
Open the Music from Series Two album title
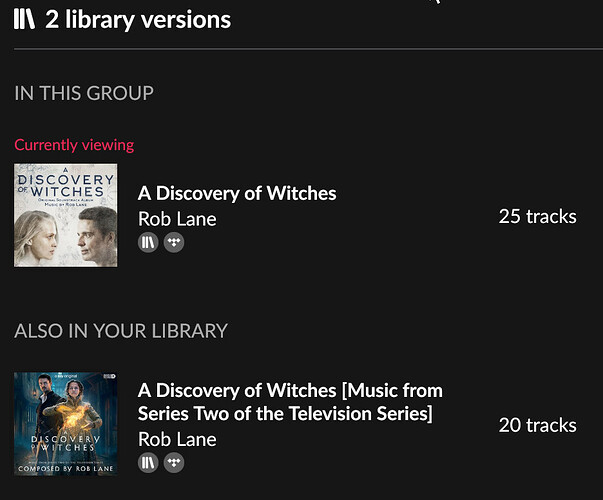click(x=290, y=402)
